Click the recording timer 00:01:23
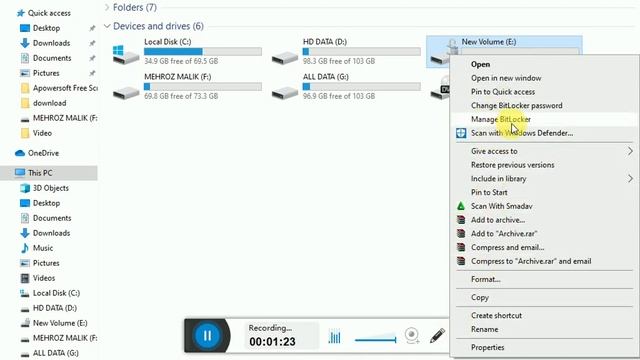The height and width of the screenshot is (360, 640). (272, 342)
